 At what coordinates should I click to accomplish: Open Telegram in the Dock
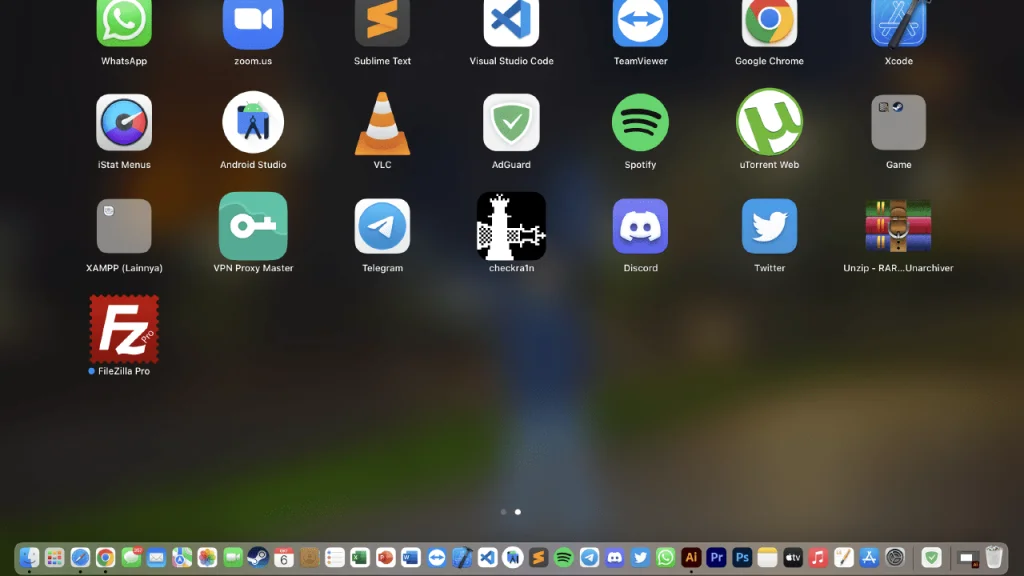589,558
